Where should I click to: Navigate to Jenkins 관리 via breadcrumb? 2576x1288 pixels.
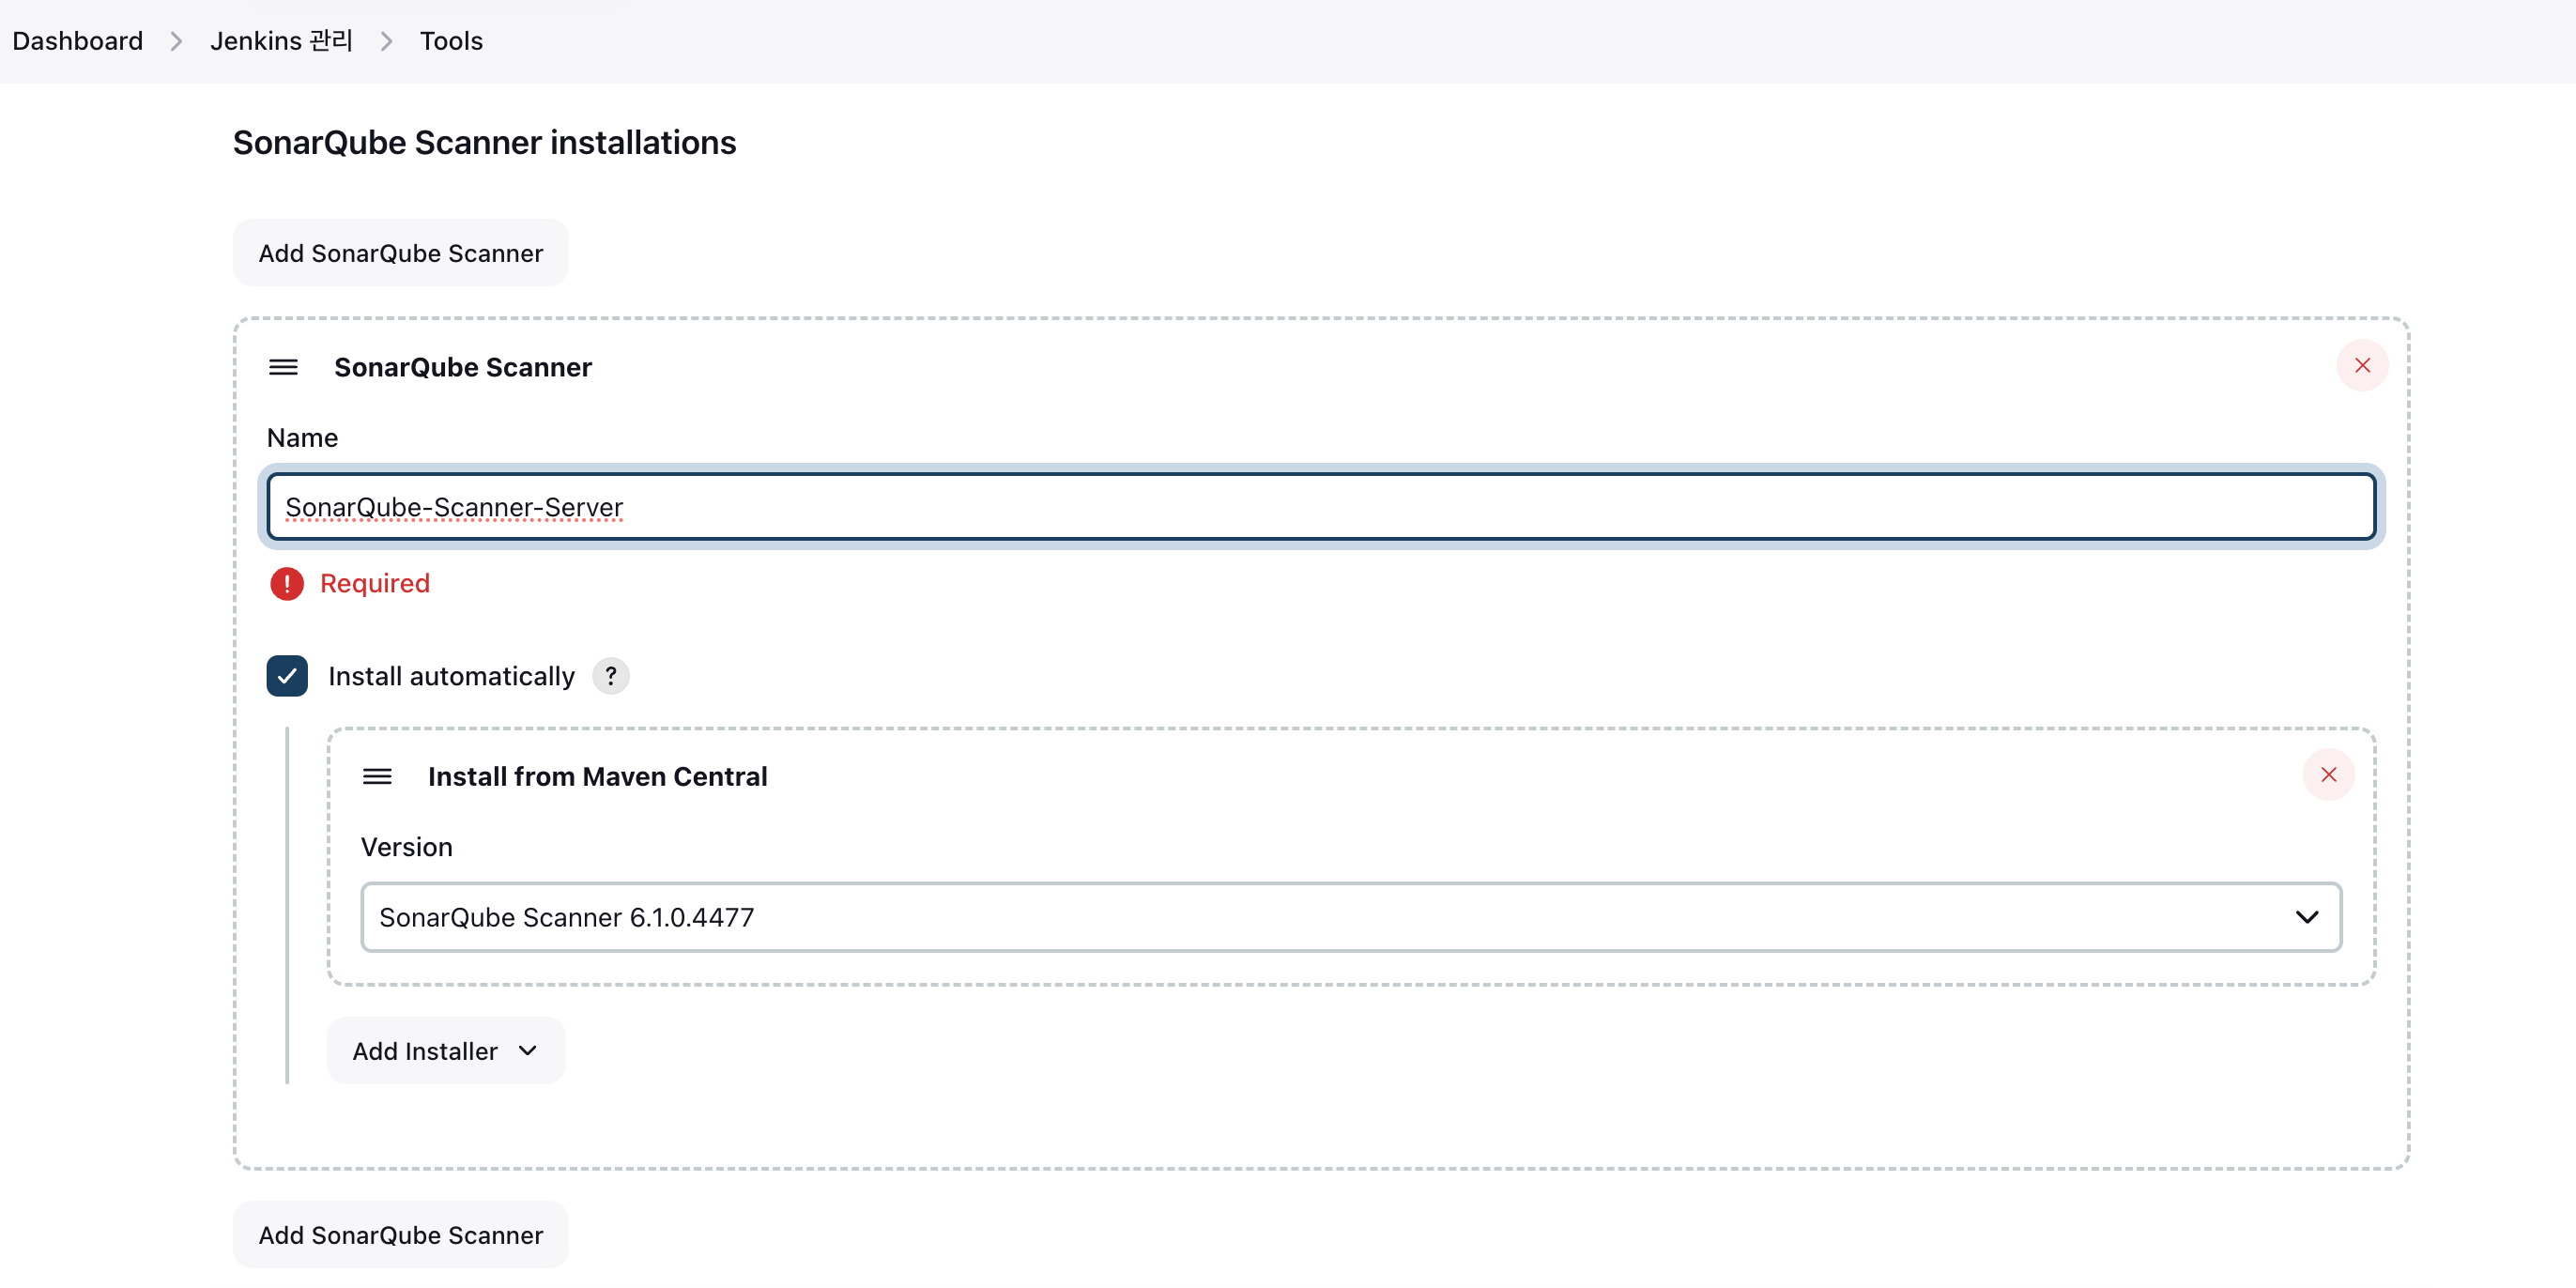(281, 41)
